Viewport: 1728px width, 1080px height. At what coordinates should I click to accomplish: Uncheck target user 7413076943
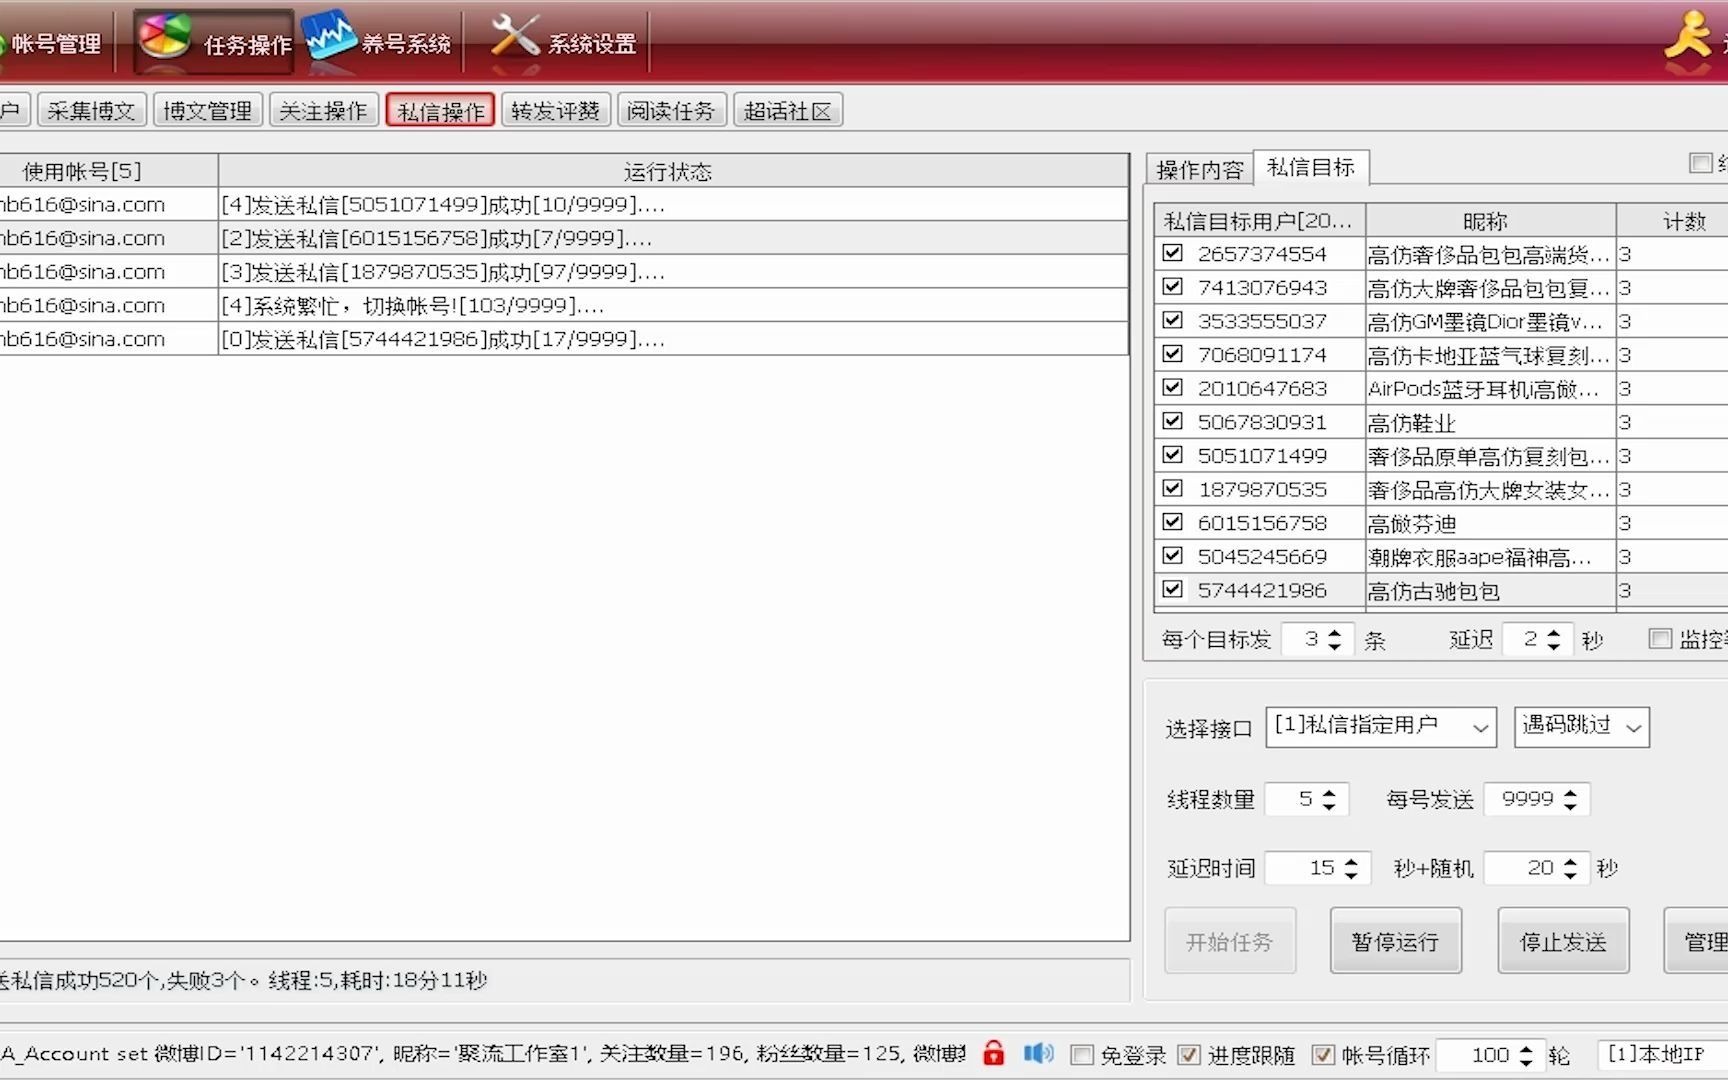pyautogui.click(x=1172, y=287)
